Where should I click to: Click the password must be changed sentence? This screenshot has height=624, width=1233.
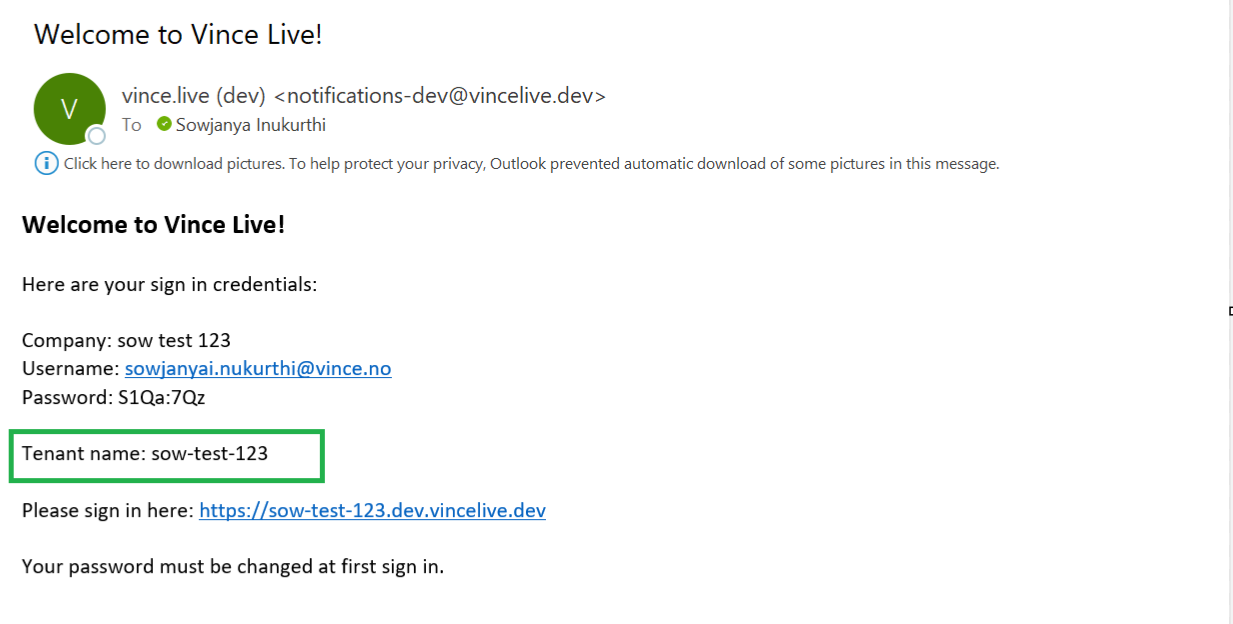[233, 567]
